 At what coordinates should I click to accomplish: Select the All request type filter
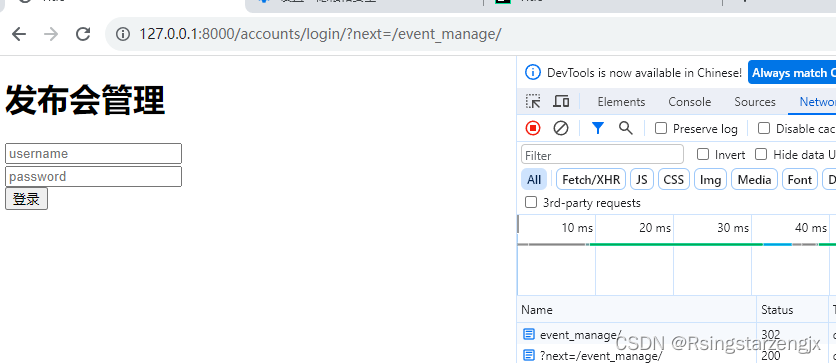tap(534, 180)
